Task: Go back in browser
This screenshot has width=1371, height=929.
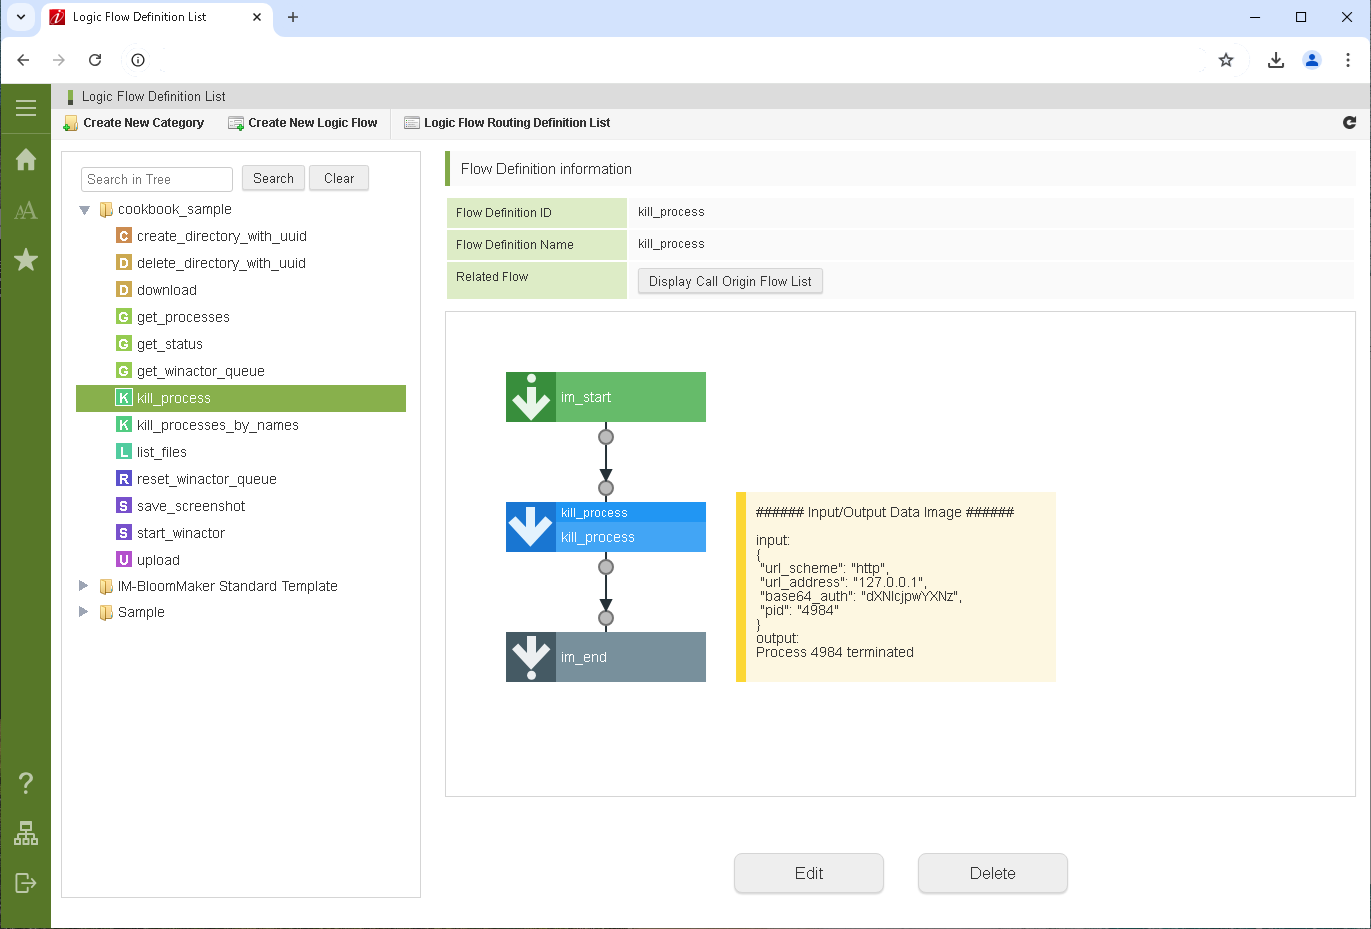Action: coord(23,60)
